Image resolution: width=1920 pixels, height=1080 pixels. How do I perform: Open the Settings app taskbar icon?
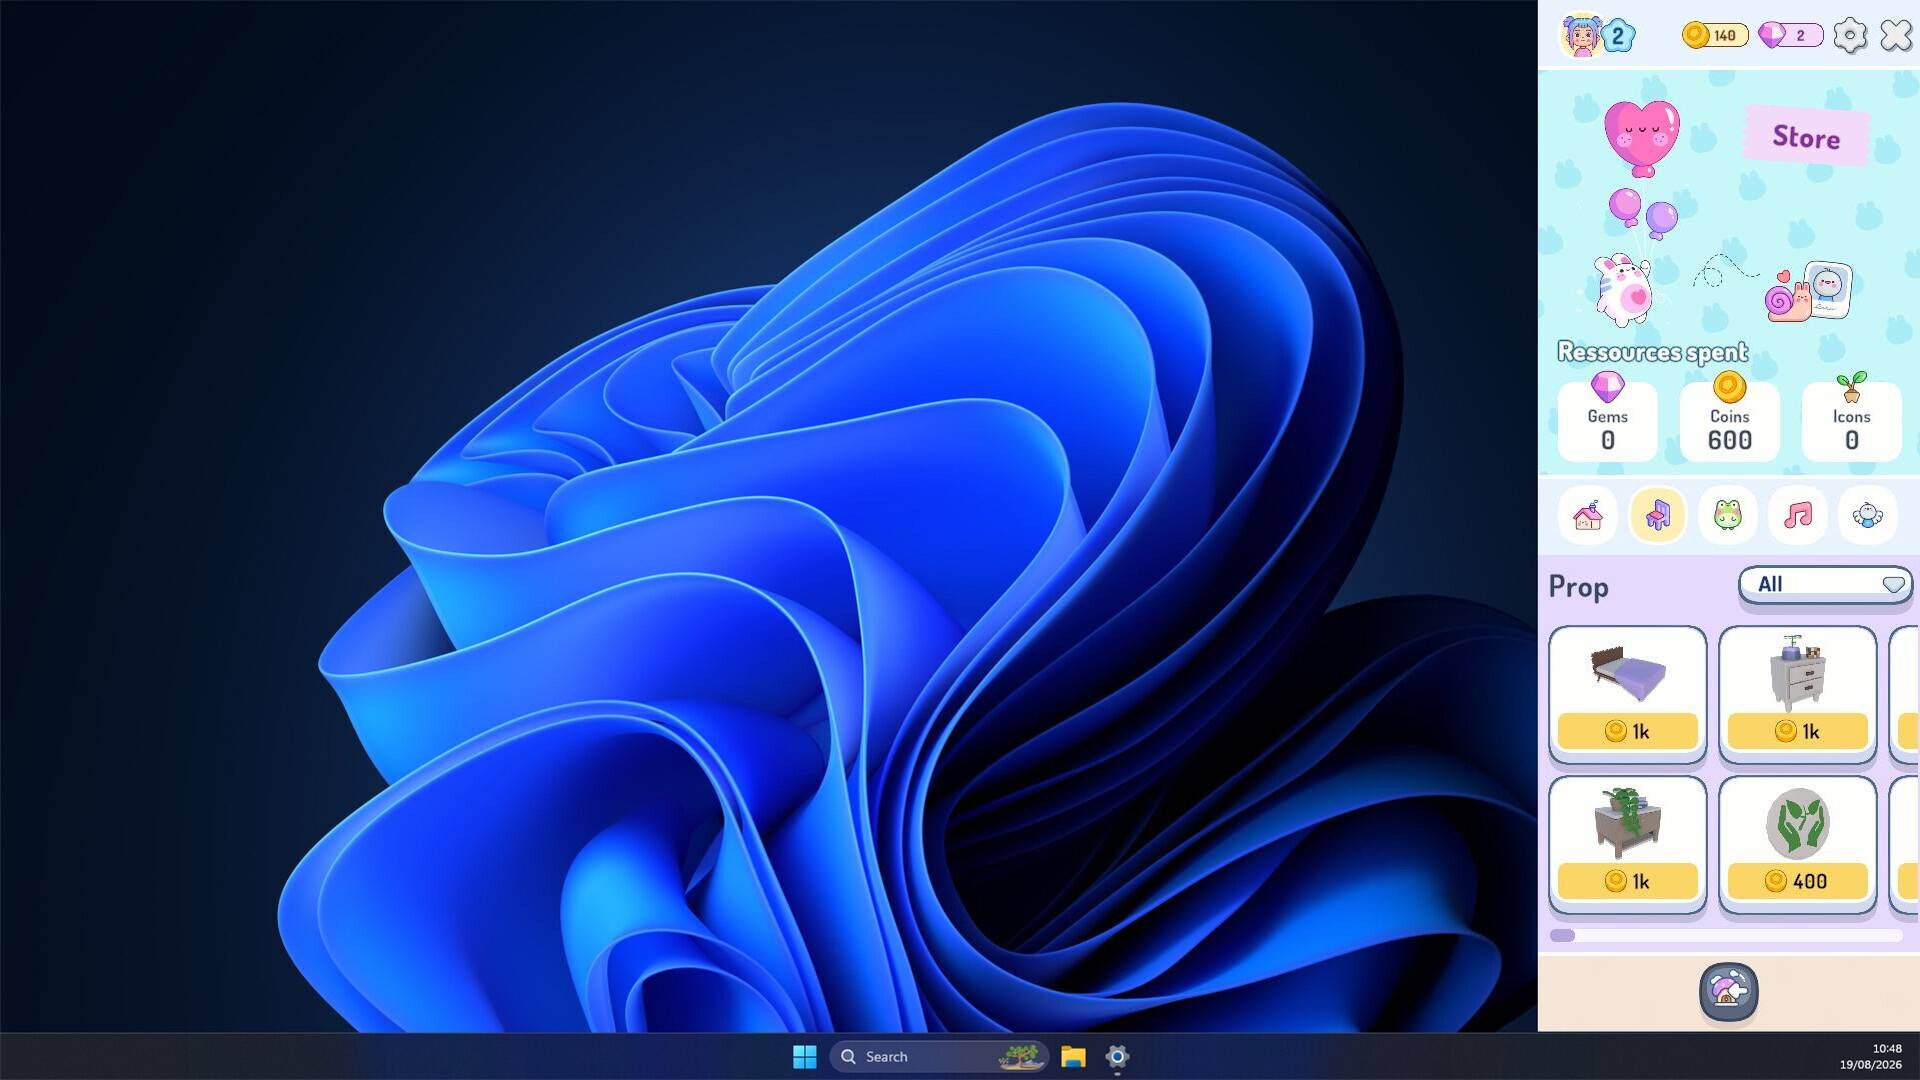point(1117,1056)
